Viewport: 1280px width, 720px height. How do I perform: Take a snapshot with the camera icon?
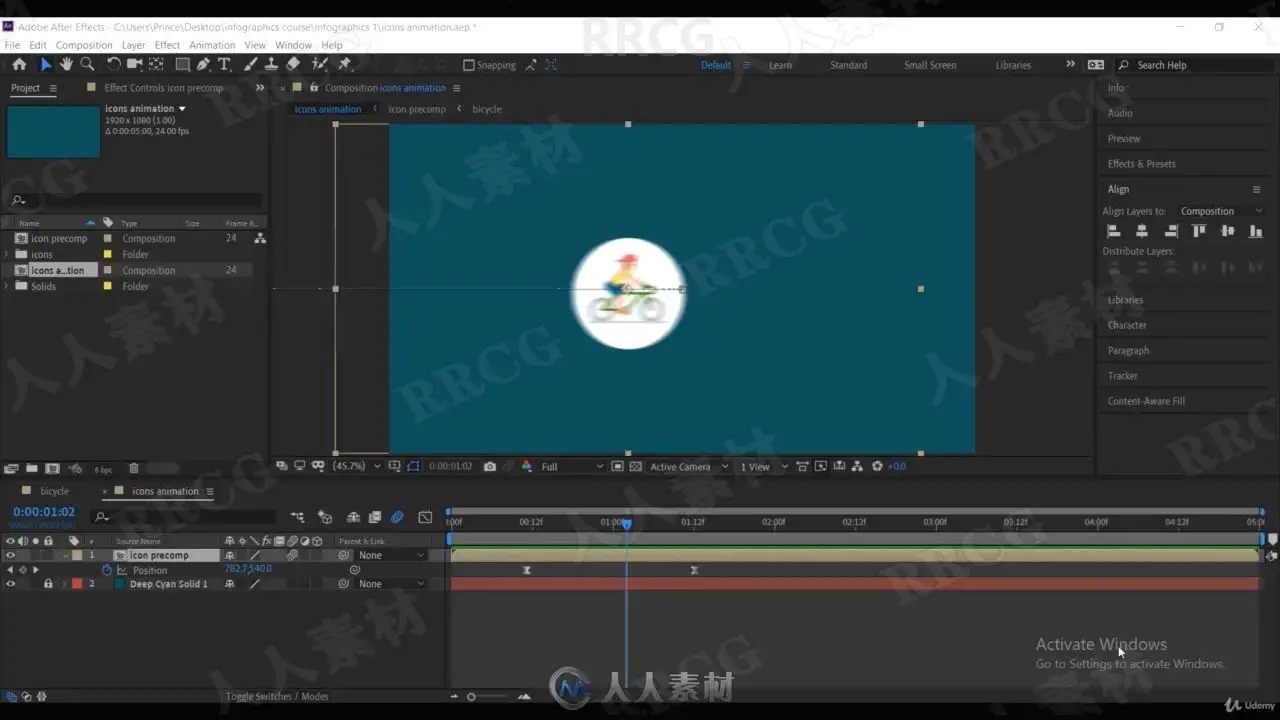[489, 466]
